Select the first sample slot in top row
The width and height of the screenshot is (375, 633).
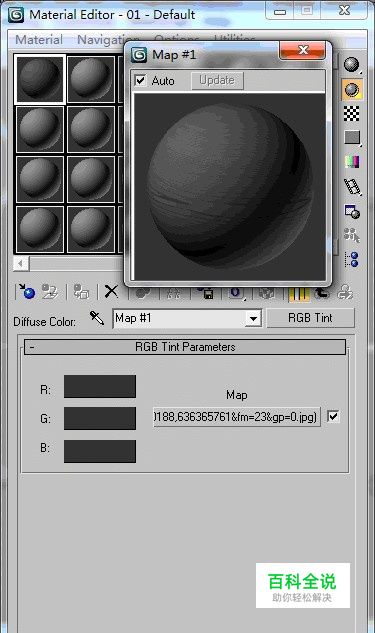tap(40, 79)
